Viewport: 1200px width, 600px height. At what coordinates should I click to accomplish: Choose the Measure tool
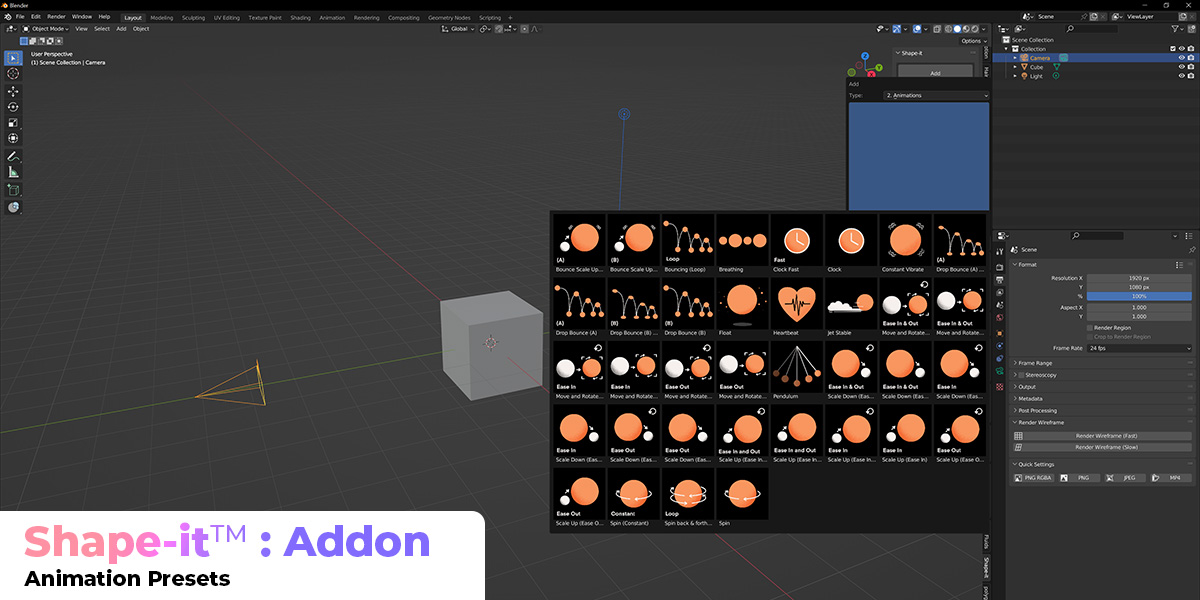[x=13, y=172]
